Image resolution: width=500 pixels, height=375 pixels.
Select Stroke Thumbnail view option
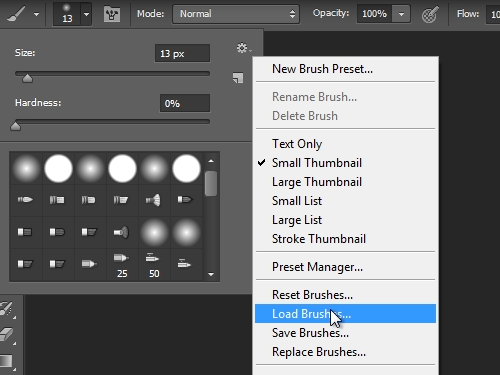346,239
